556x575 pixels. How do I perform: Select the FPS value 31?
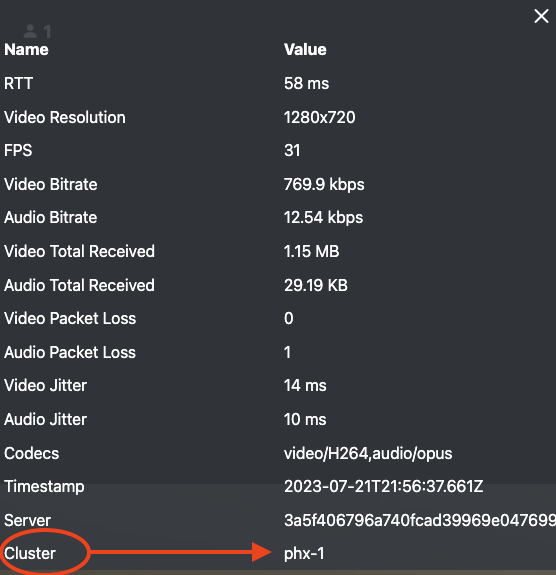292,150
